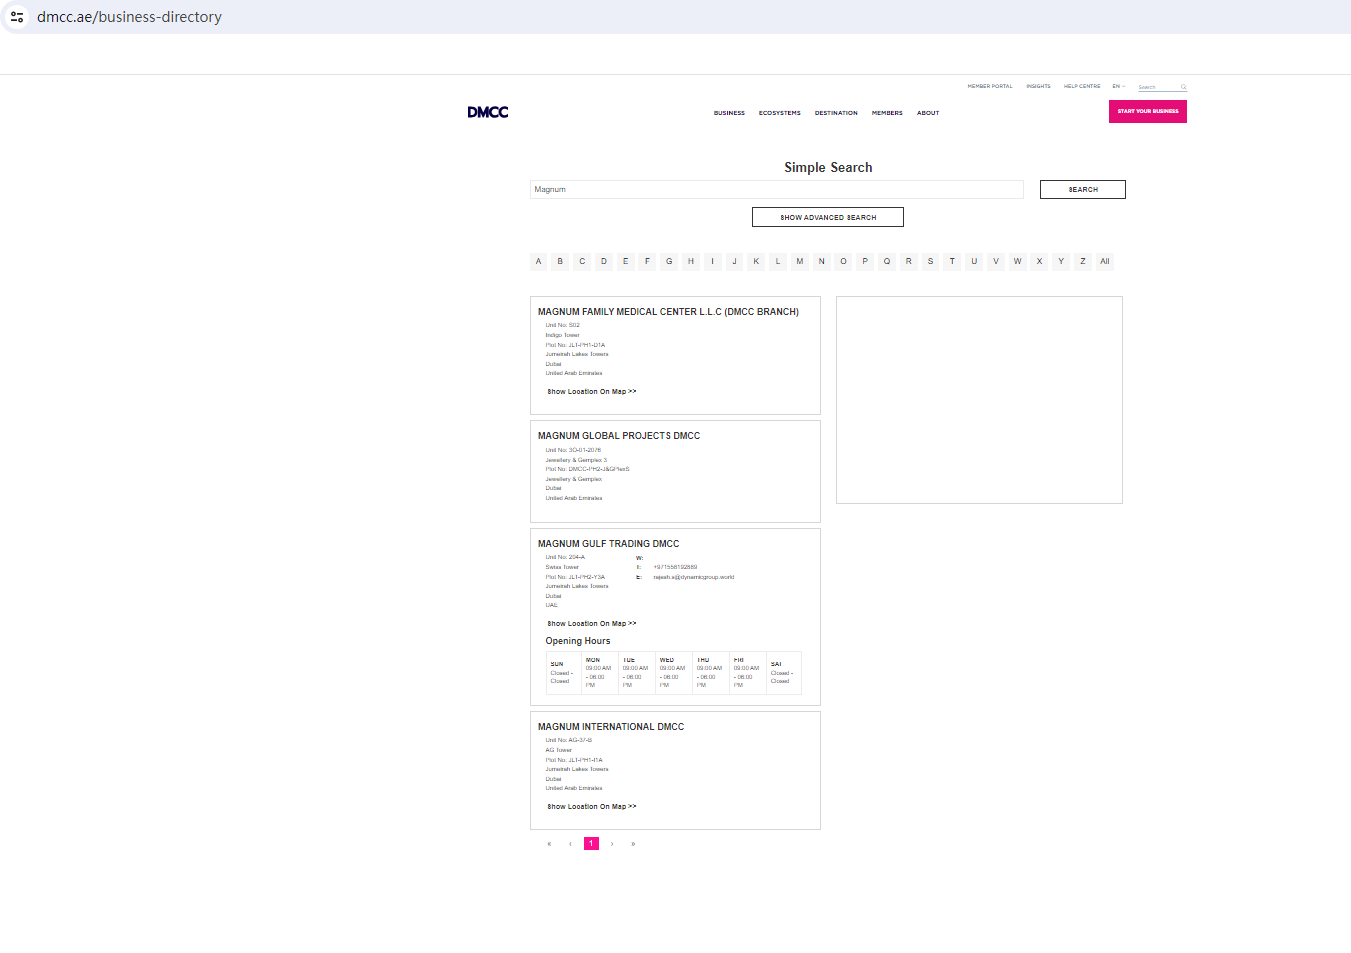Click the Start Your Business button
Screen dimensions: 1351x953
[1148, 111]
